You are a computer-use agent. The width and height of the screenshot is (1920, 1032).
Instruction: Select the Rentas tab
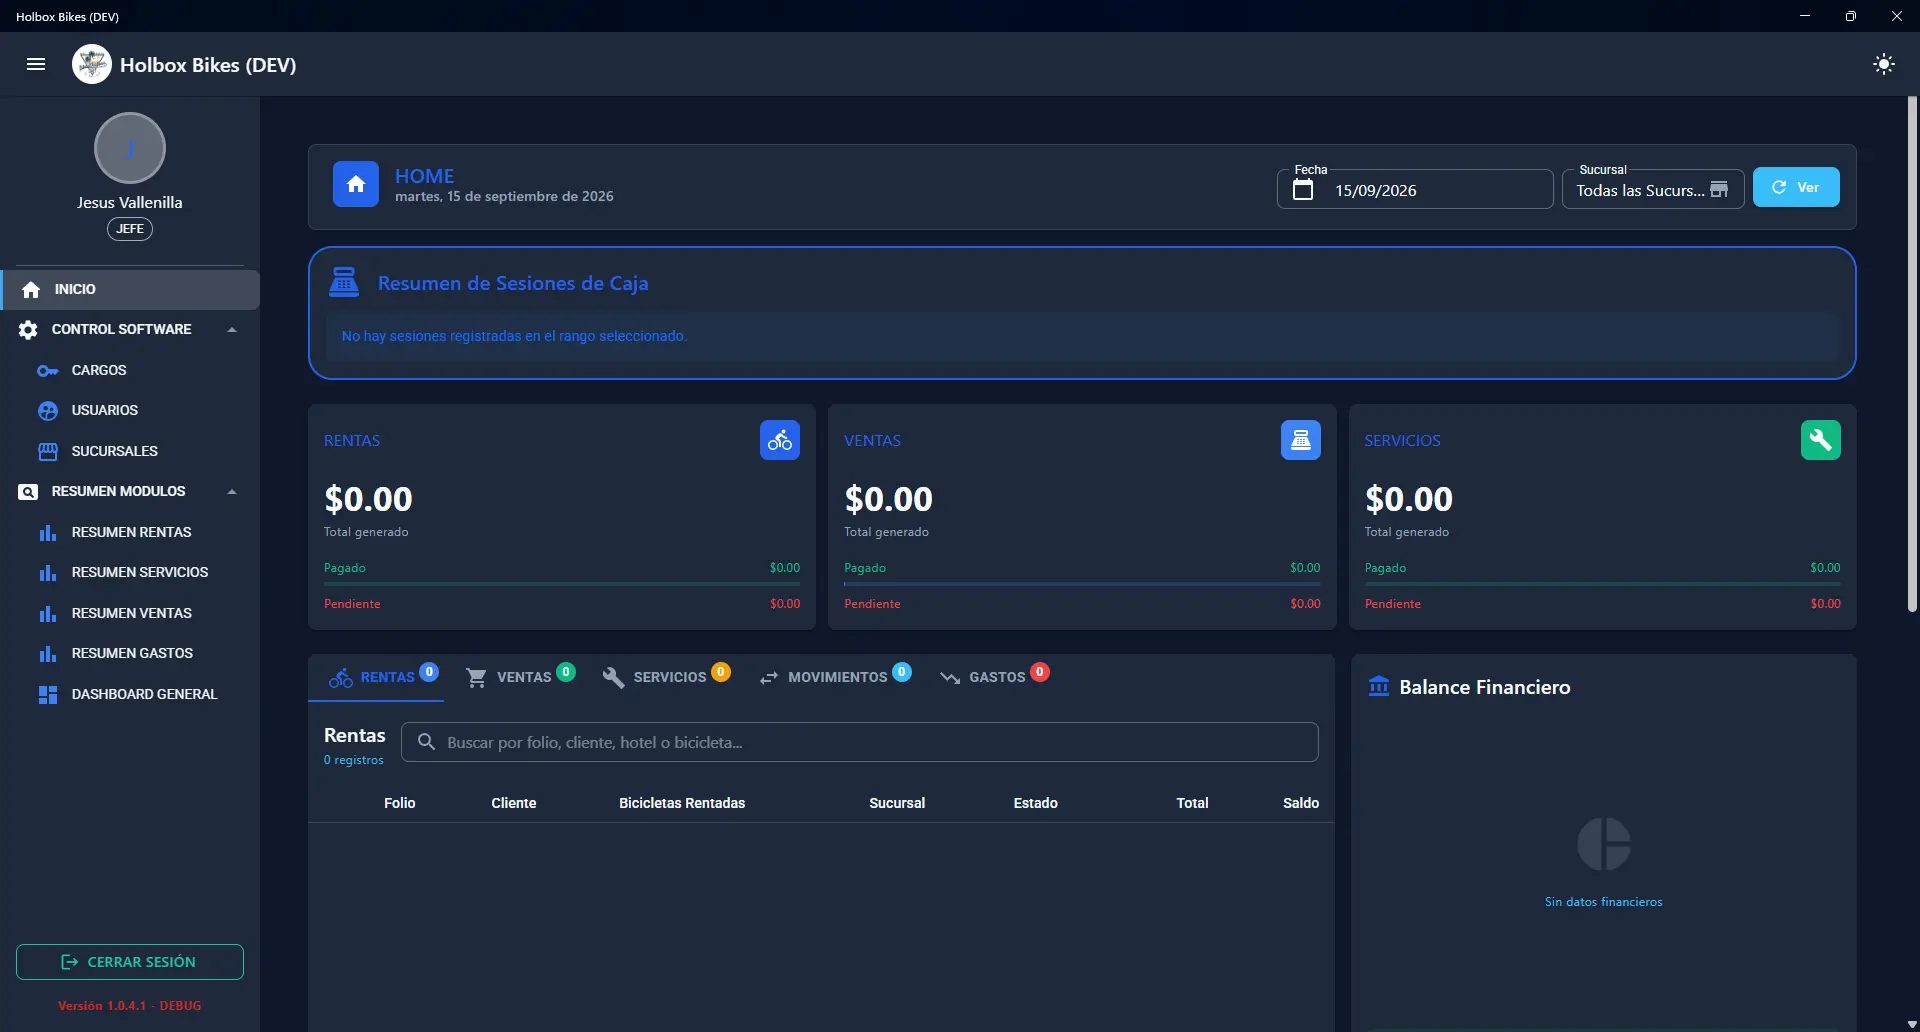(377, 677)
